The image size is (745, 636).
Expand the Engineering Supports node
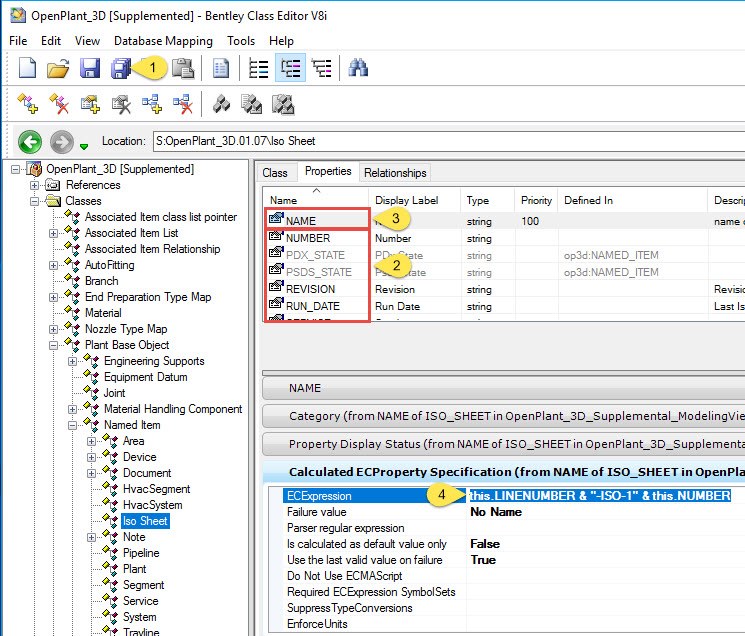[72, 361]
